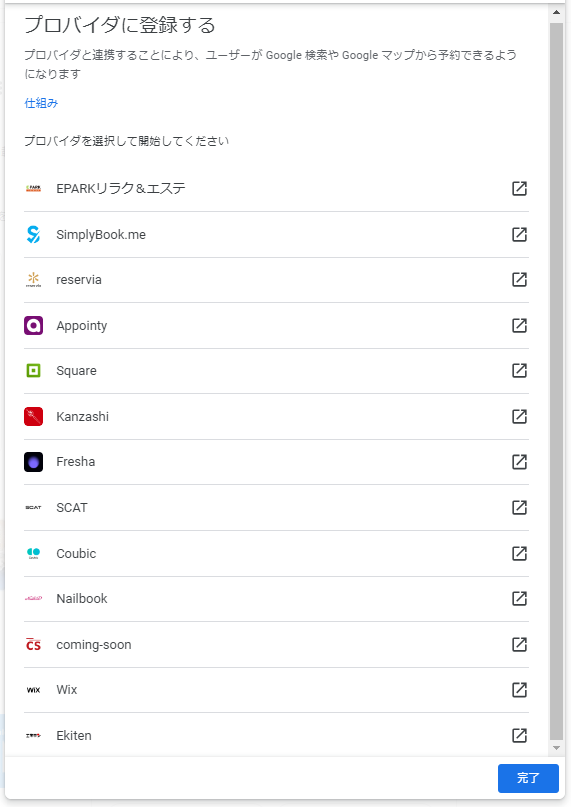571x807 pixels.
Task: Open external link icon for Nailbook
Action: (x=519, y=599)
